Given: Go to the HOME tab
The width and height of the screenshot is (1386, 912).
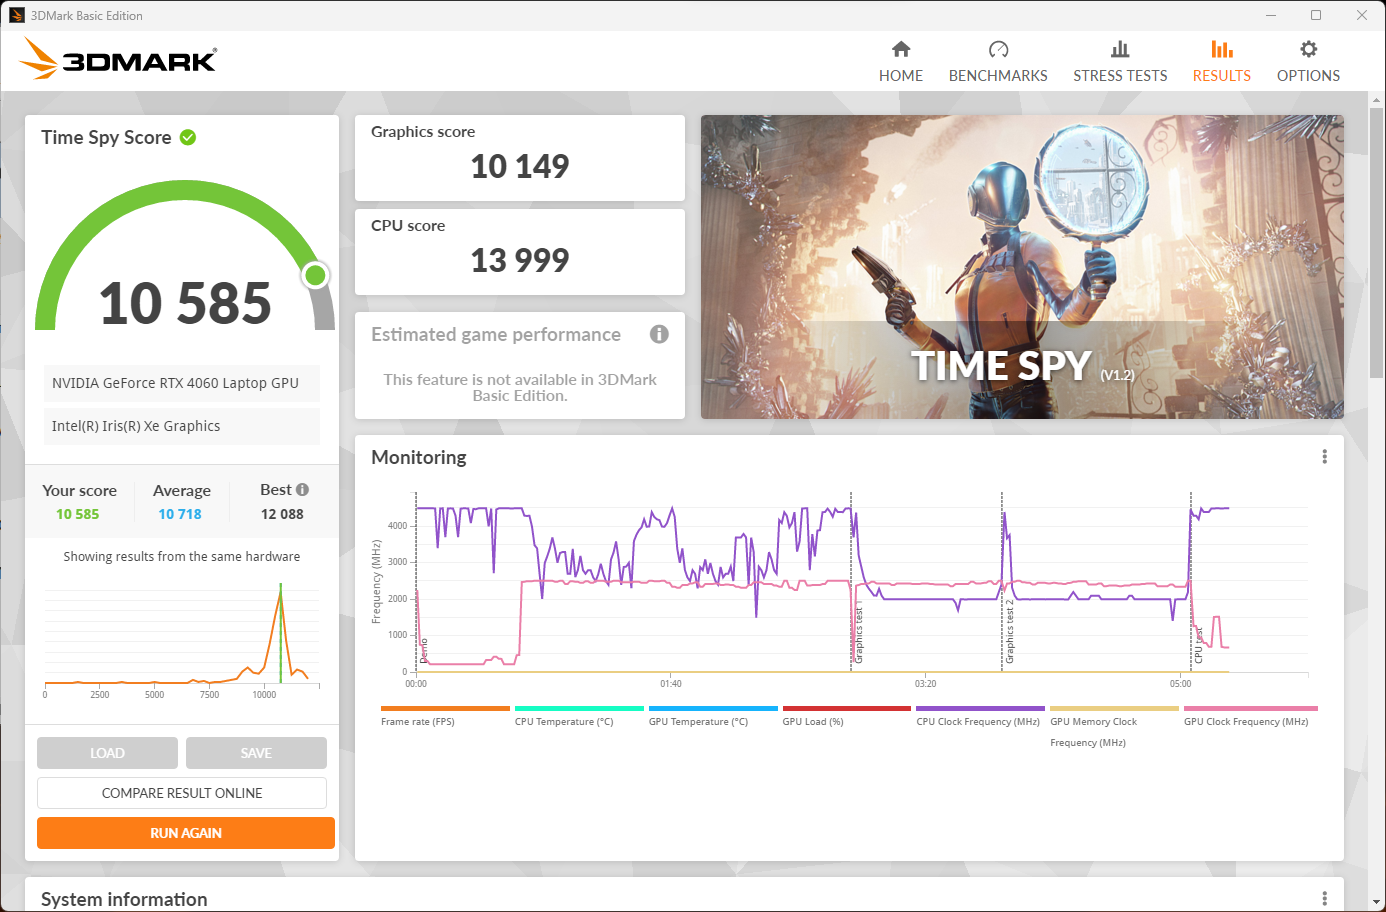Looking at the screenshot, I should (901, 76).
